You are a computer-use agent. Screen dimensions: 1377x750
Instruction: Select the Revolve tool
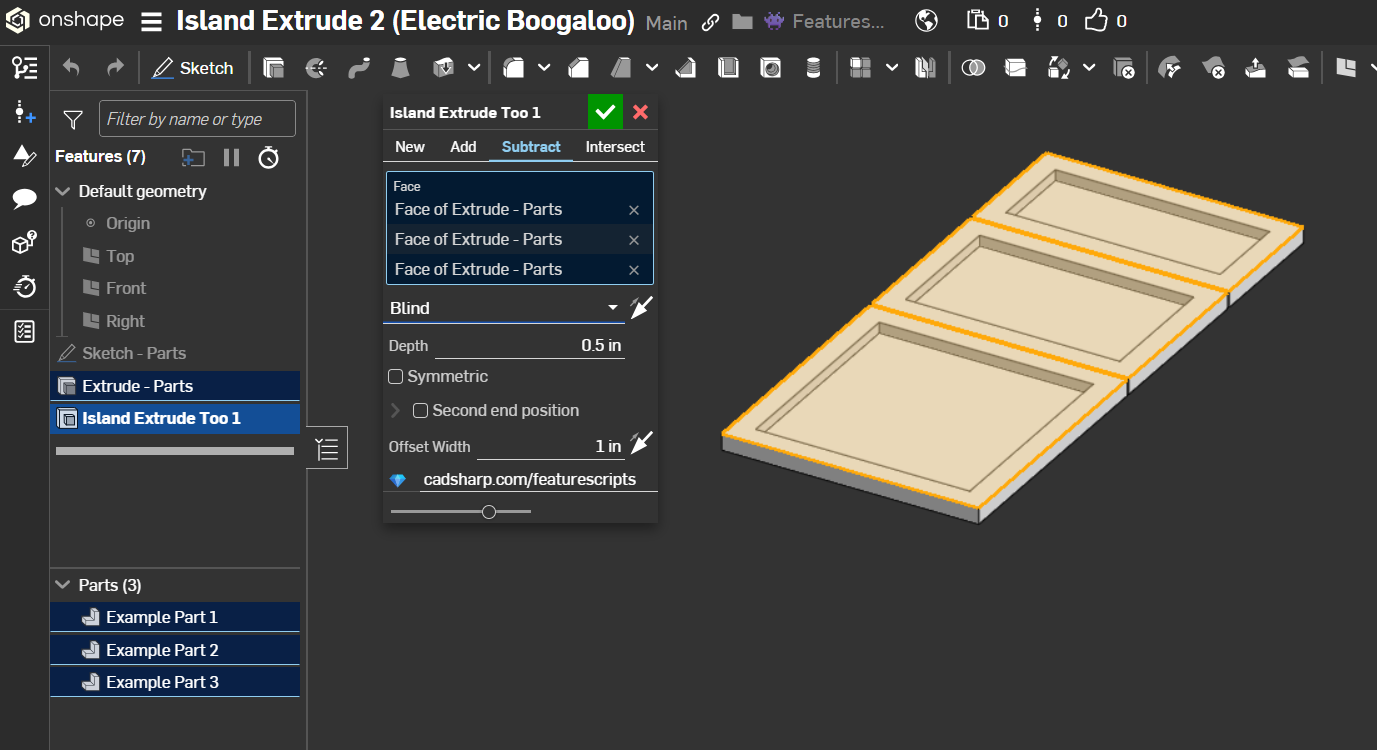tap(316, 68)
